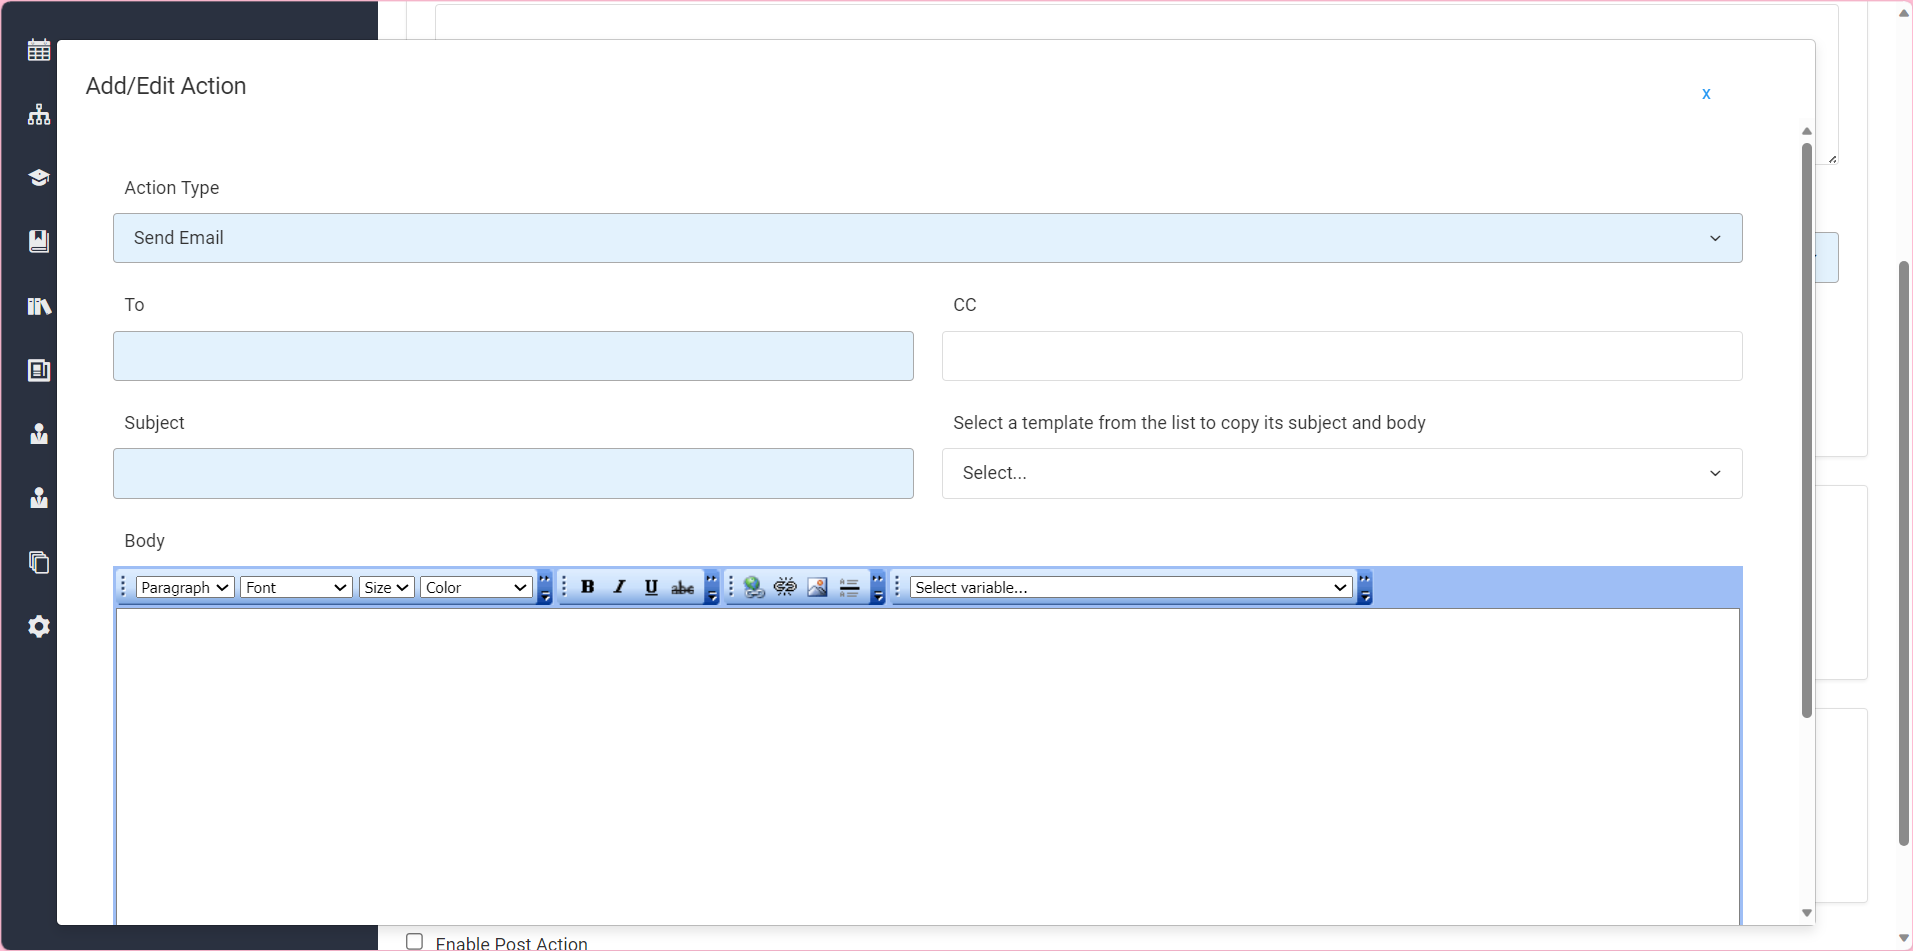Viewport: 1913px width, 951px height.
Task: Open the Font dropdown in the editor toolbar
Action: tap(296, 587)
